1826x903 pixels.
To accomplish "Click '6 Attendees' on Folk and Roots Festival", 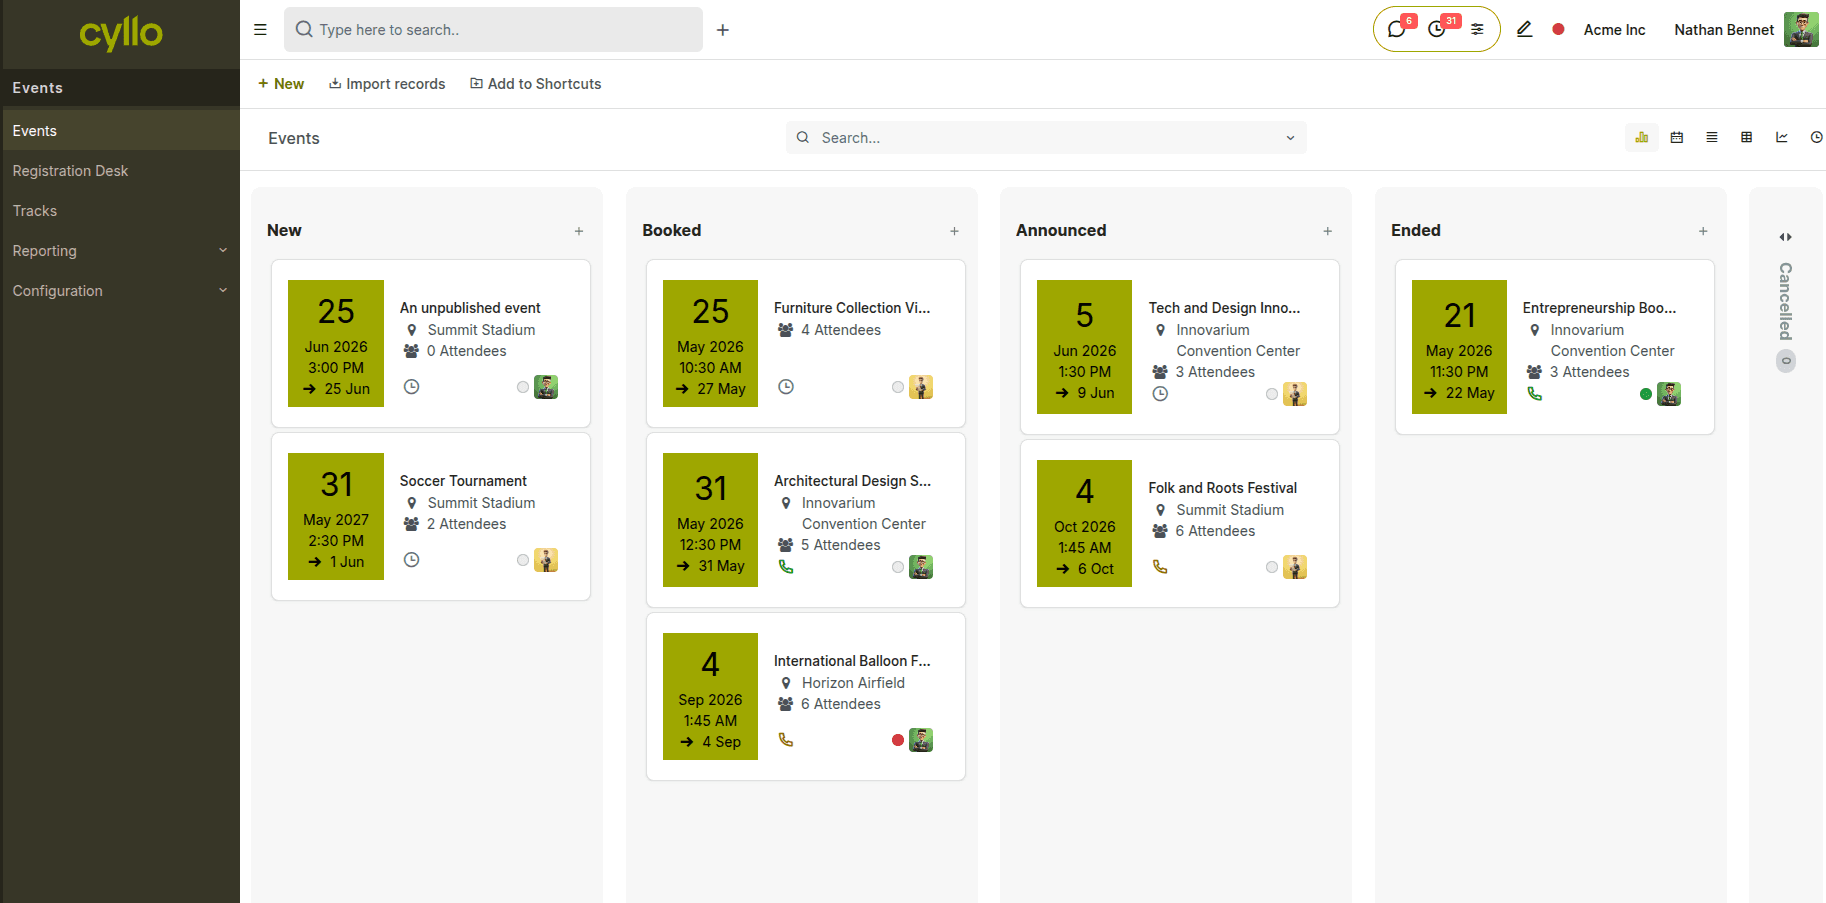I will [x=1215, y=531].
